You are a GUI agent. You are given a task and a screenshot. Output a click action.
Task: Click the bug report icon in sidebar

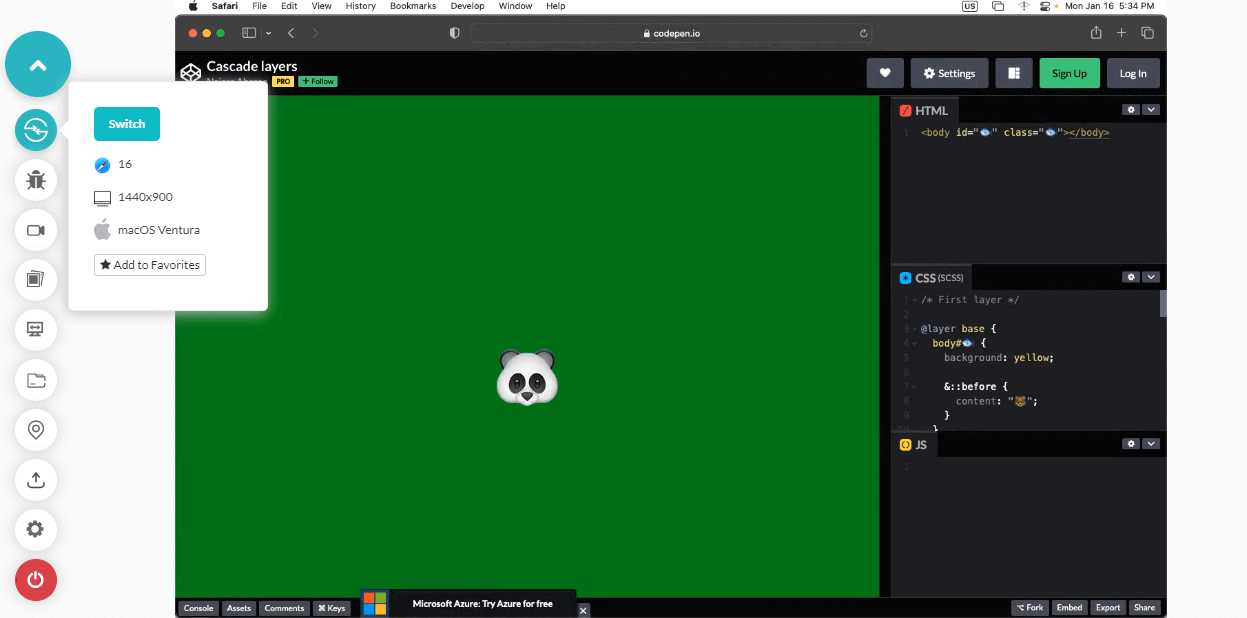tap(36, 180)
